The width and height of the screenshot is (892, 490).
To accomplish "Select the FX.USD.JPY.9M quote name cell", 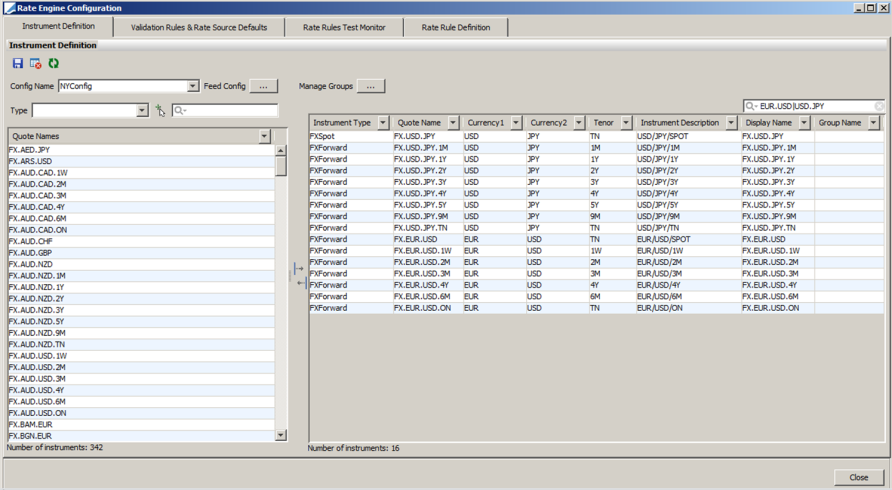I will pos(427,216).
